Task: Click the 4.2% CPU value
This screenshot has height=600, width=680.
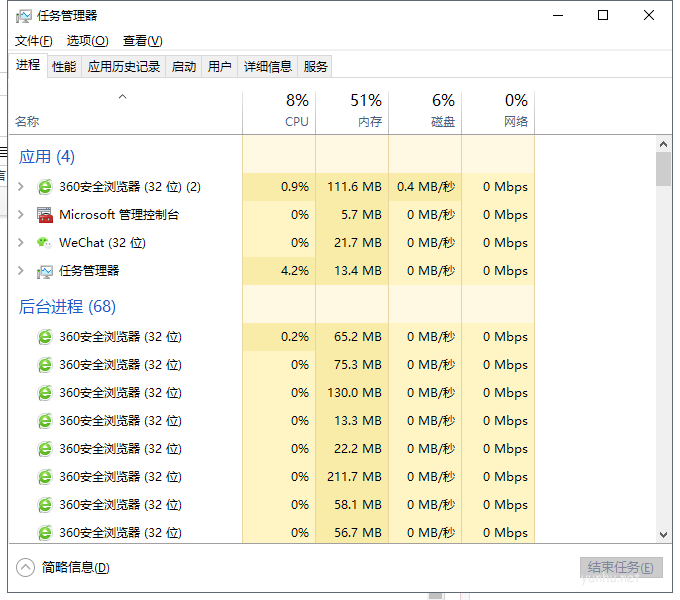Action: click(x=295, y=271)
